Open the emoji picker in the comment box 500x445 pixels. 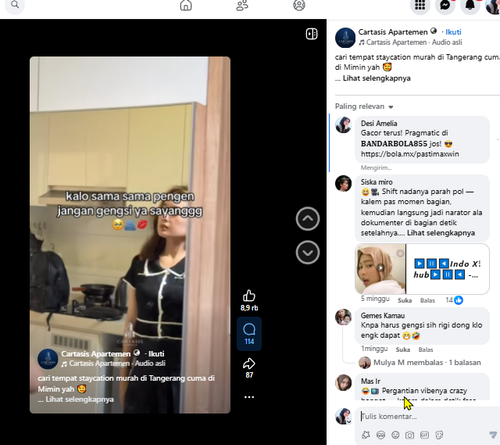(395, 435)
